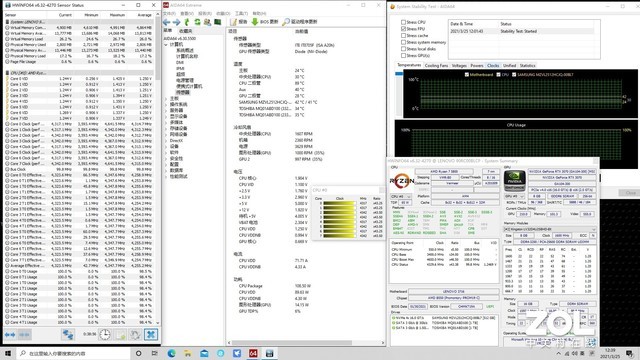
Task: Open CPU #0 selector dropdown in System Summary
Action: (401, 196)
